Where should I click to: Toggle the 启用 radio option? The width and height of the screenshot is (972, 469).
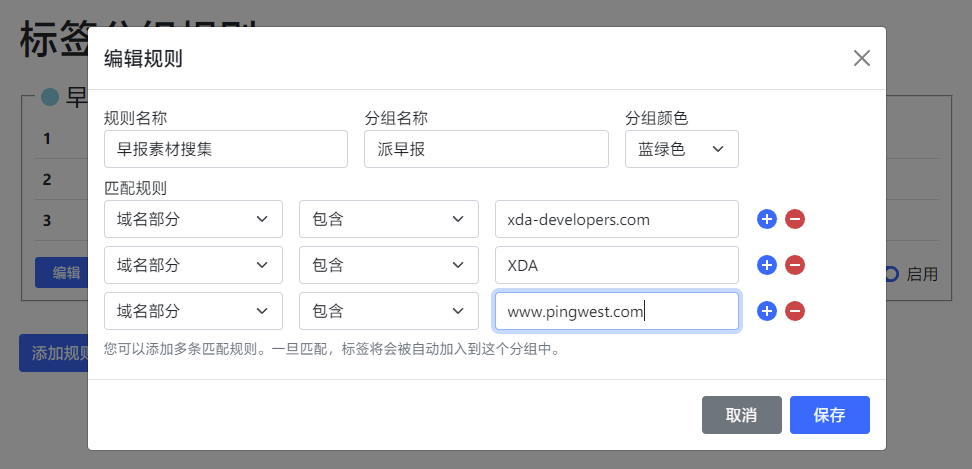tap(891, 273)
